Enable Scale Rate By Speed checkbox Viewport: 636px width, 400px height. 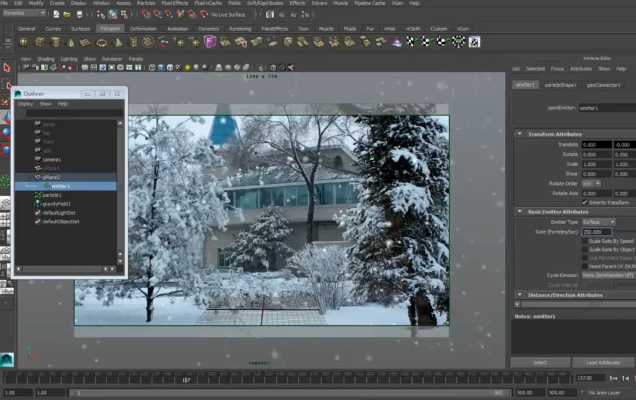coord(585,240)
